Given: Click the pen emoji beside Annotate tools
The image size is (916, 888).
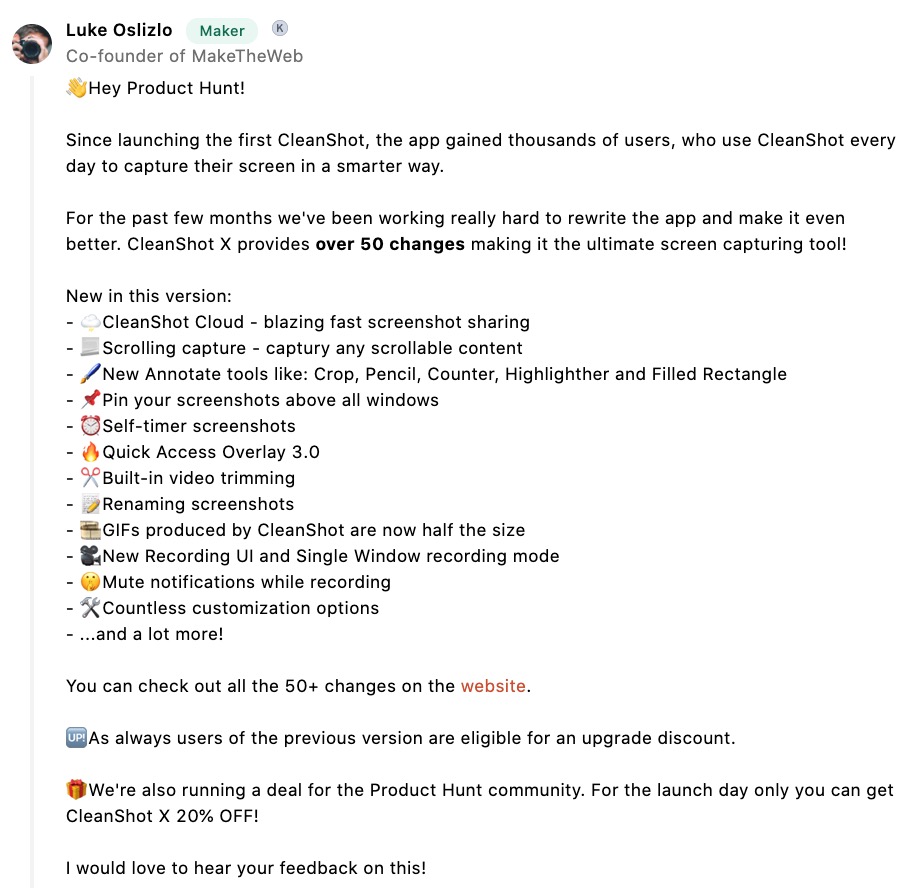Looking at the screenshot, I should 91,374.
